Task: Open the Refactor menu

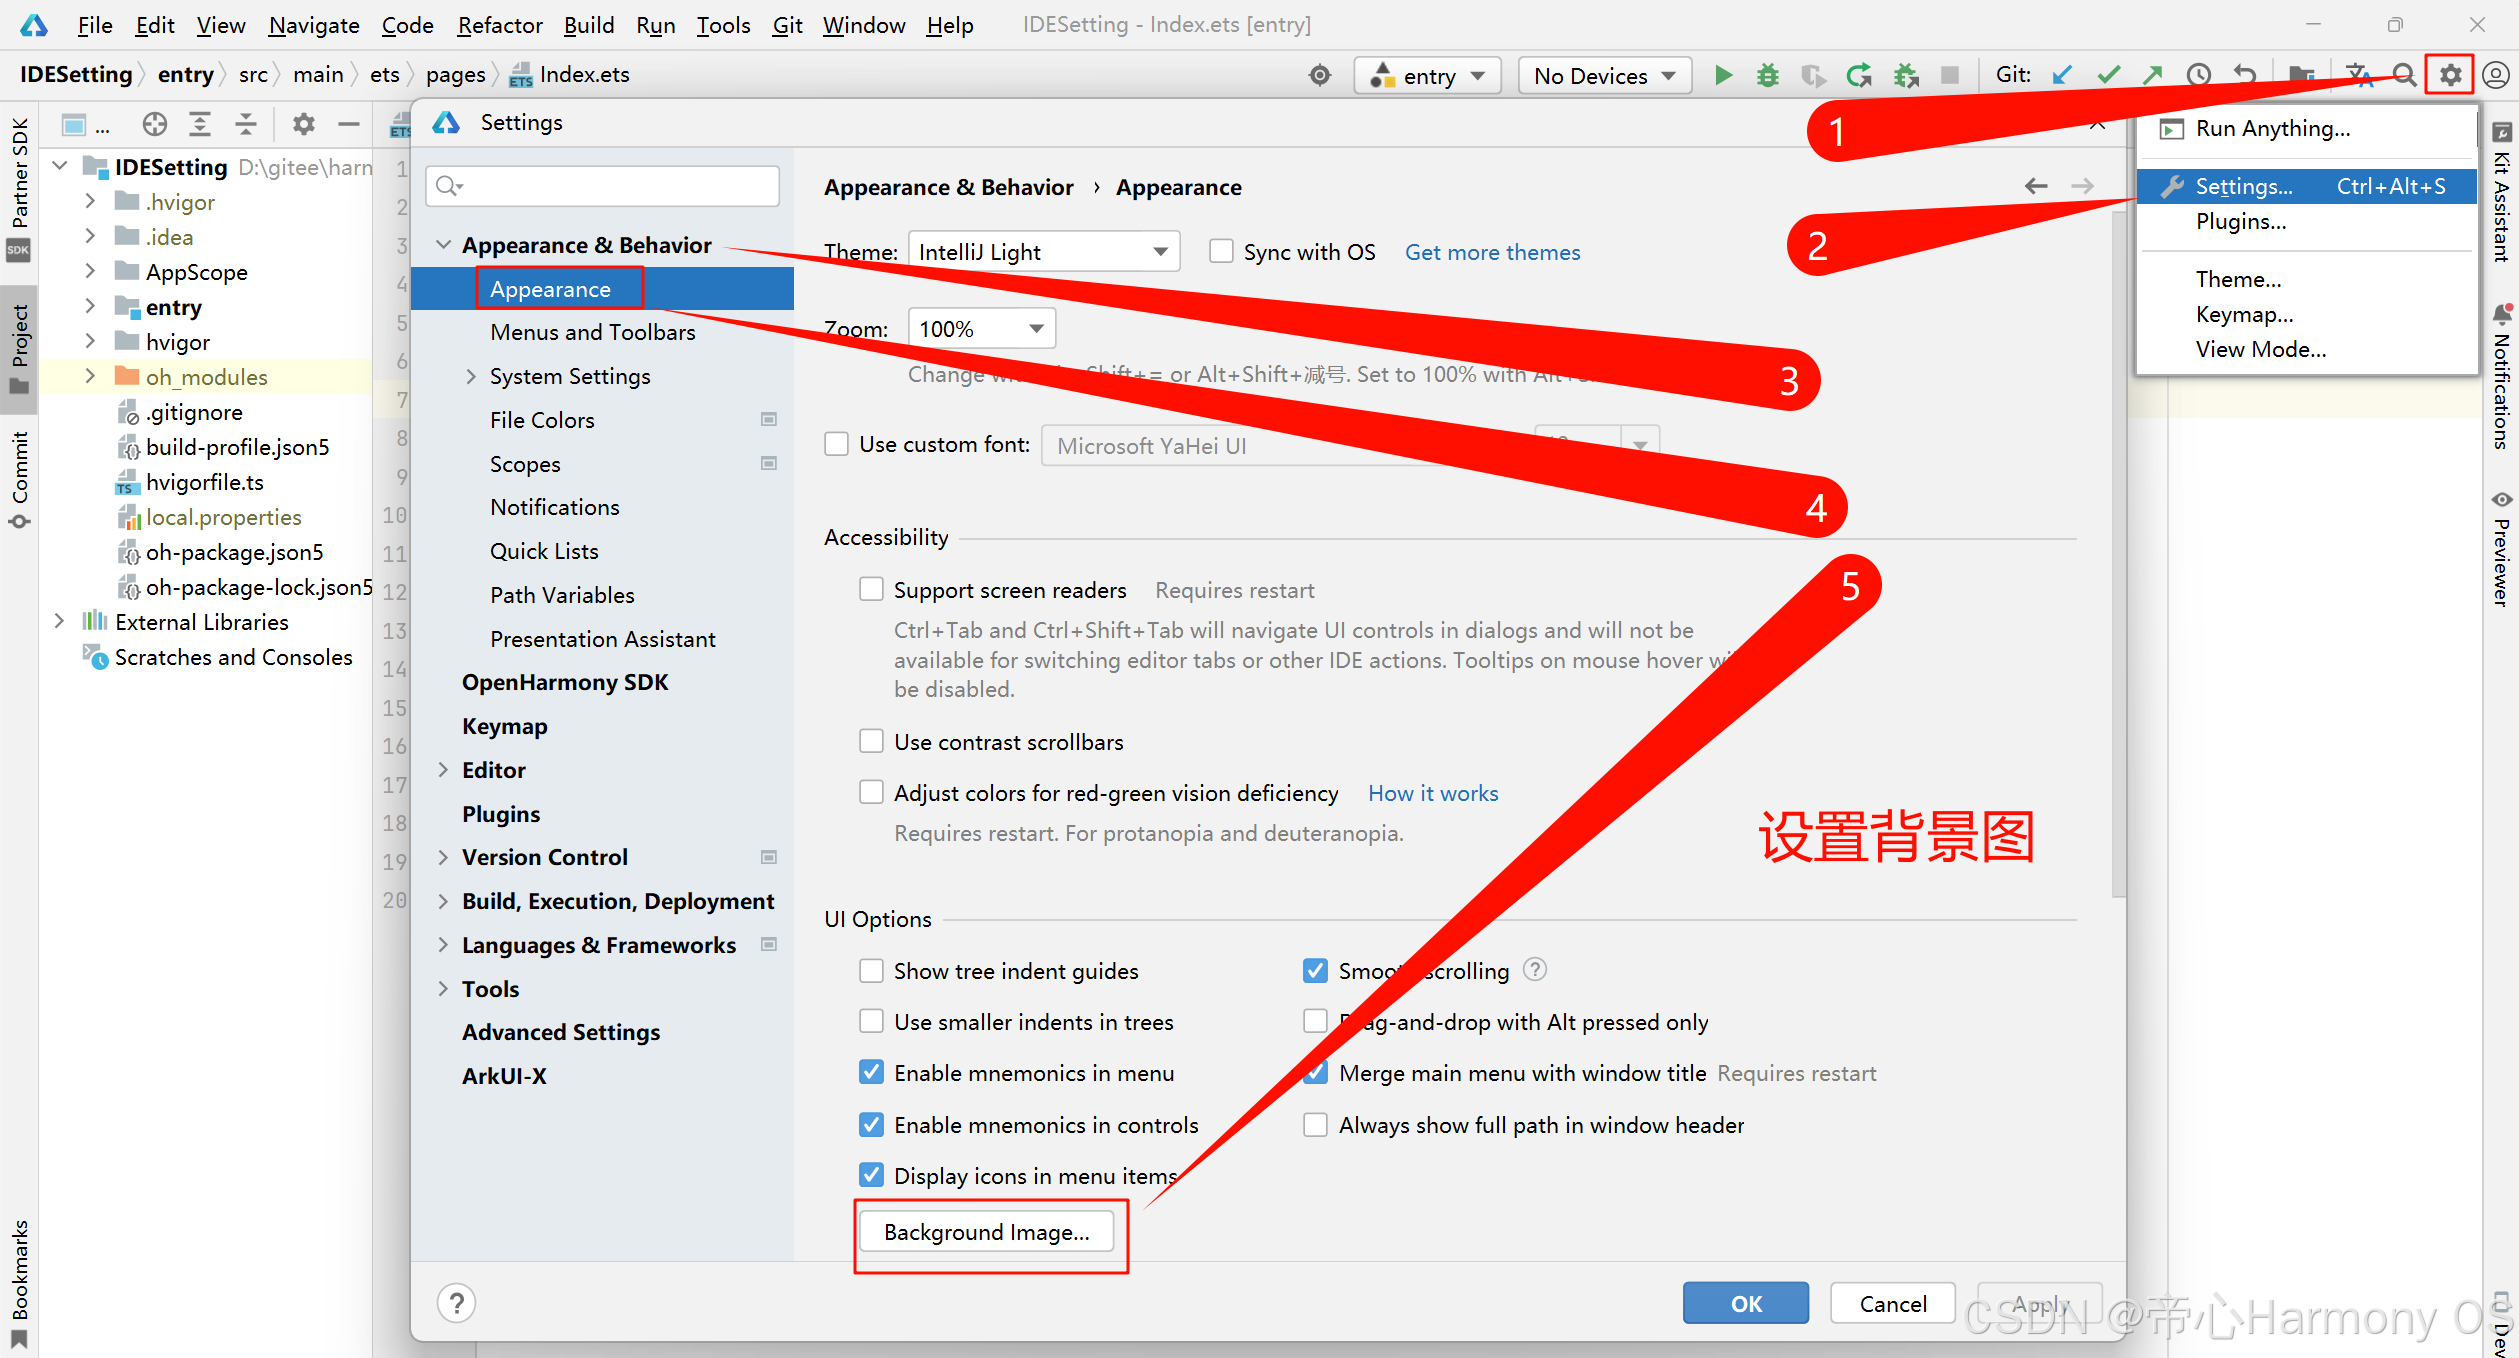Action: pos(499,25)
